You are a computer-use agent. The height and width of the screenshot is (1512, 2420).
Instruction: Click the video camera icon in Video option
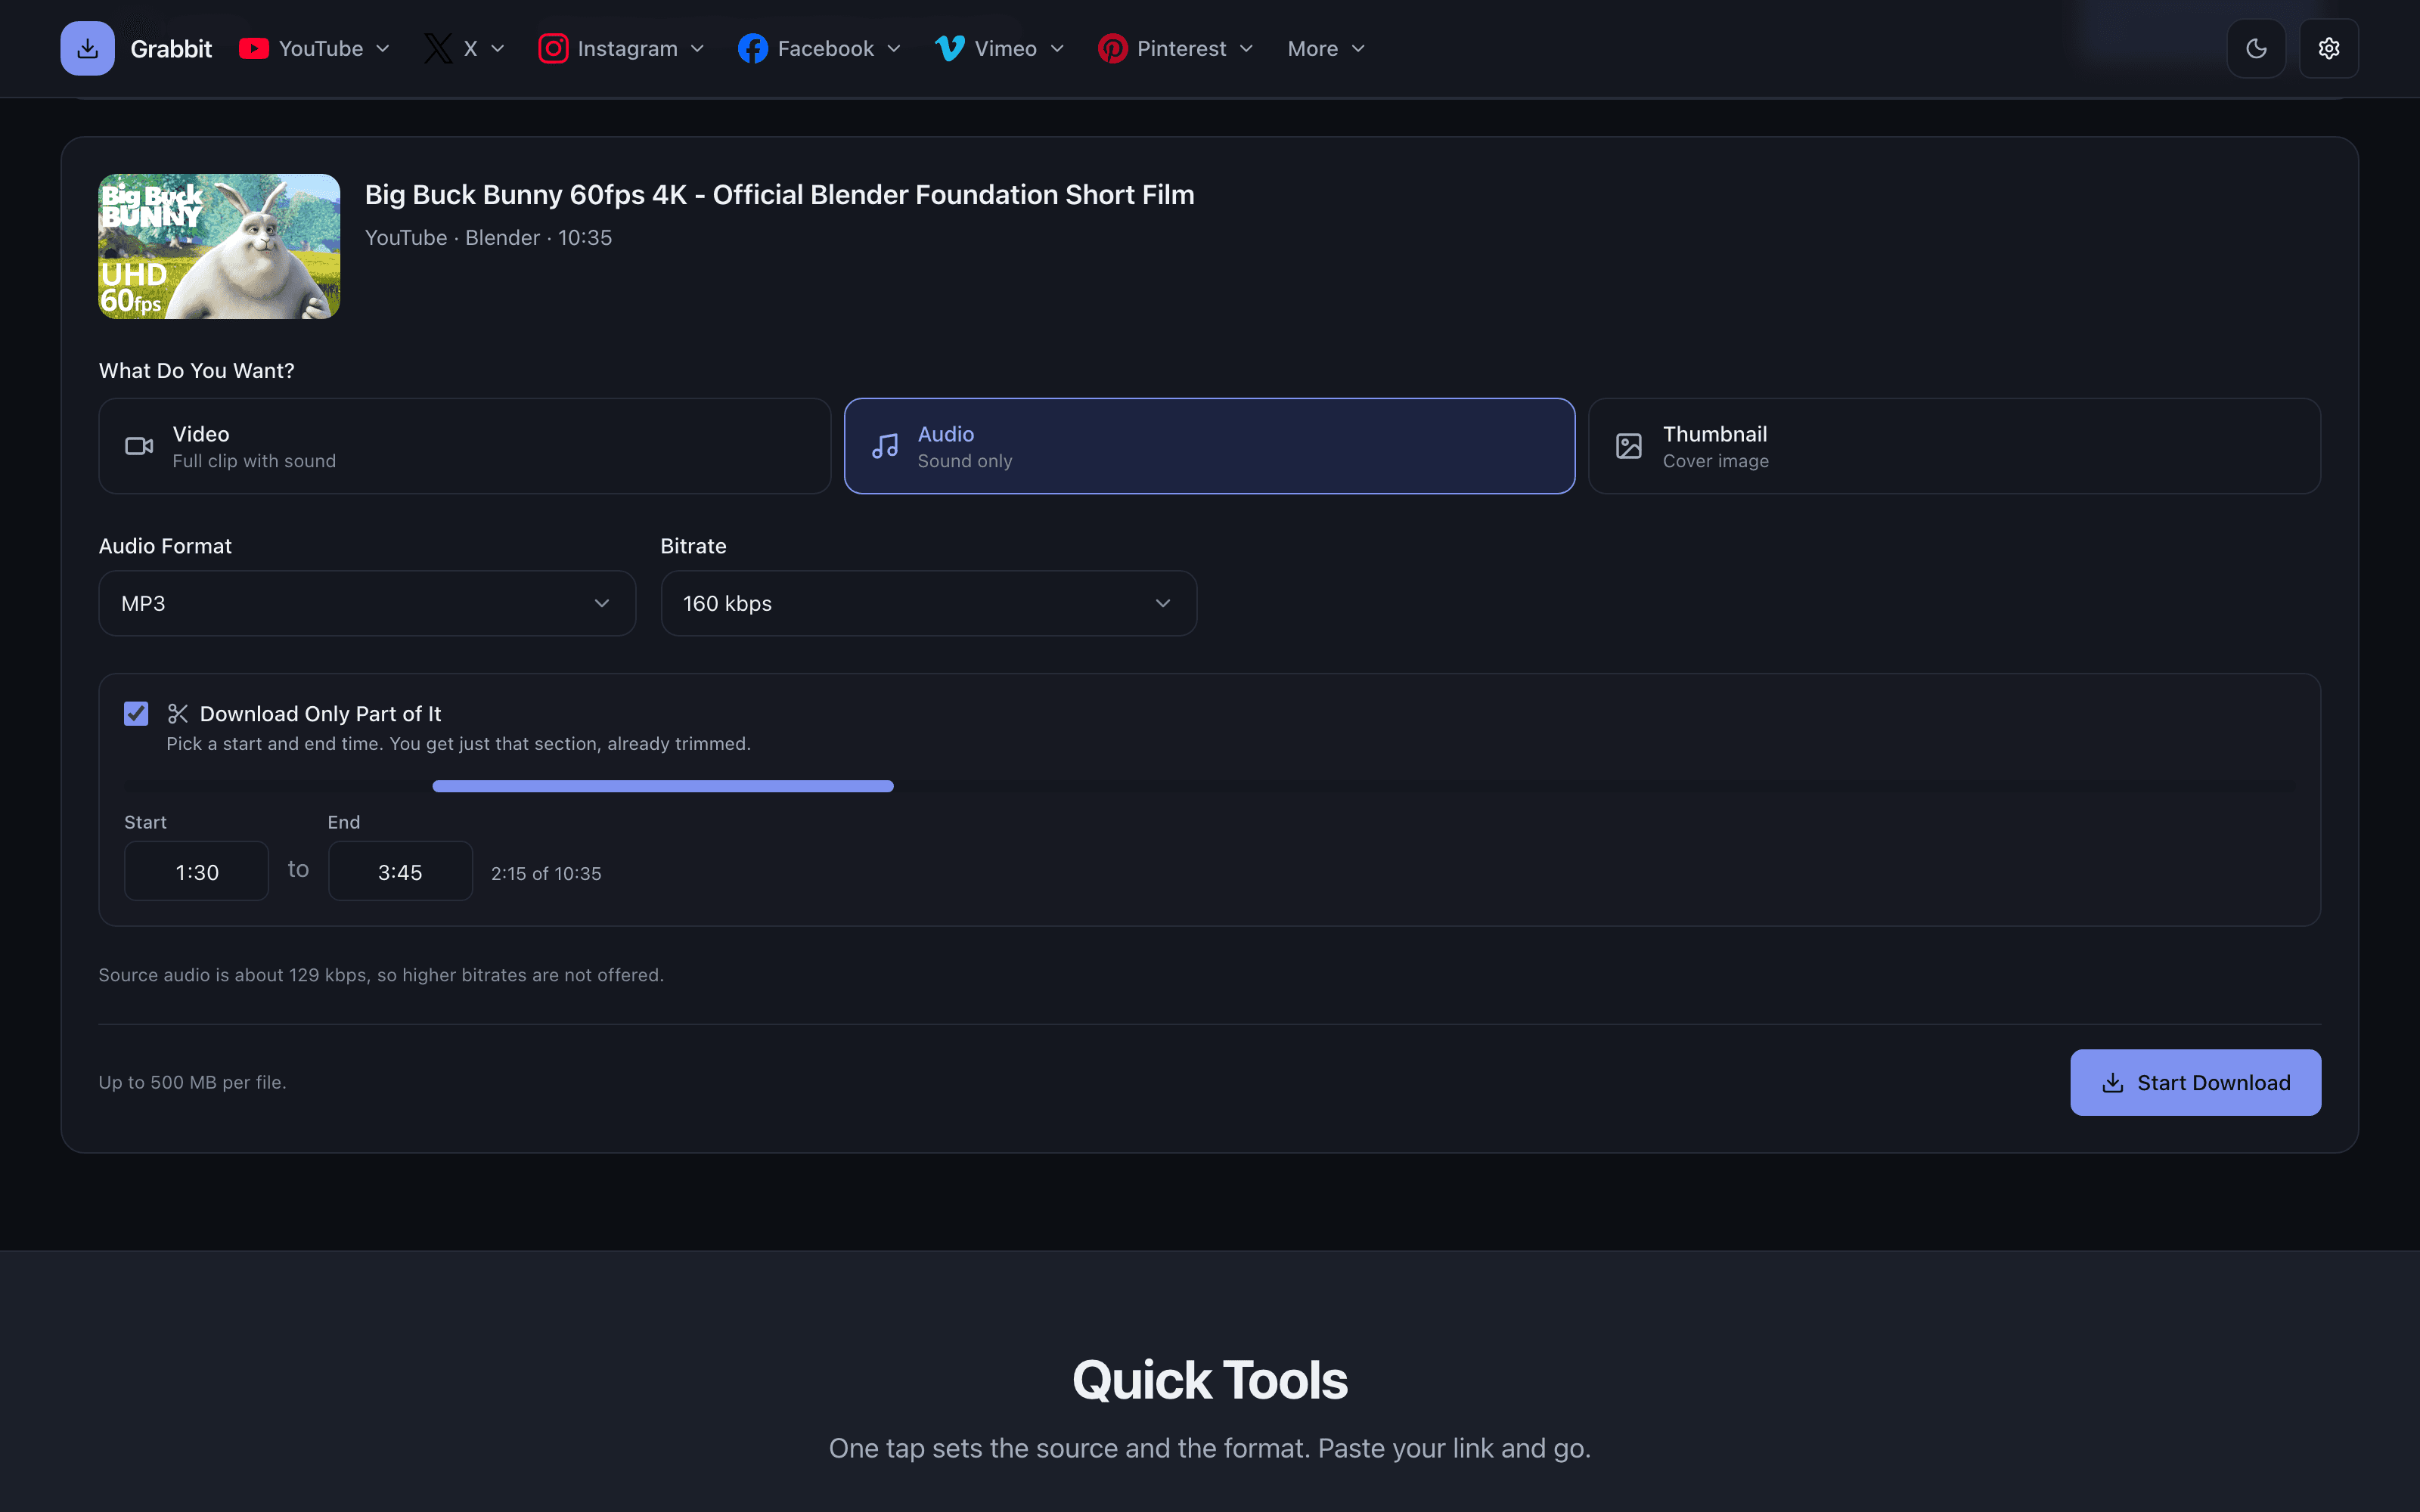(x=139, y=446)
